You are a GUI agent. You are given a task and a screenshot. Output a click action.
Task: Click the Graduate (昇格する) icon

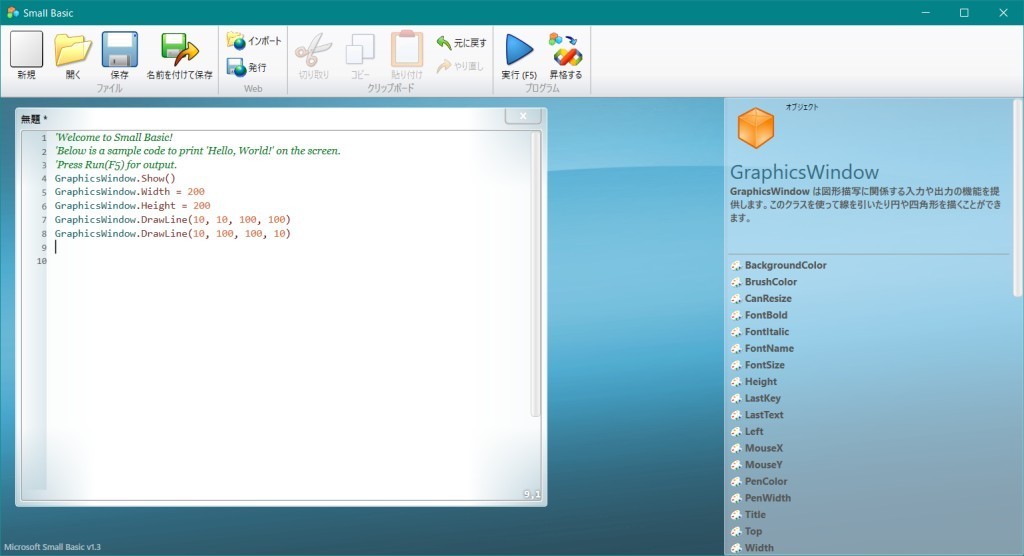566,50
